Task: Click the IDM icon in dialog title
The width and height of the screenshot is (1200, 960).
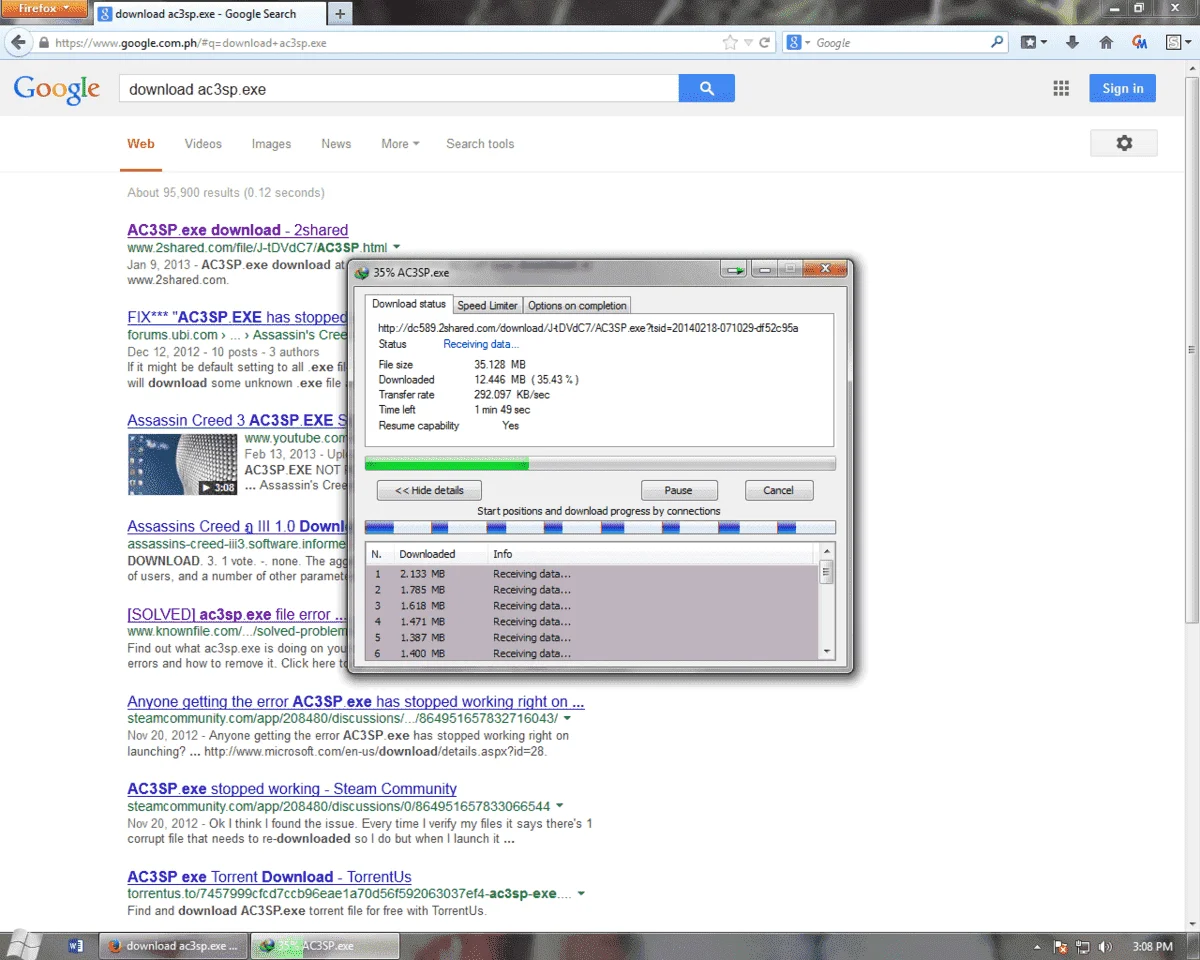Action: click(x=362, y=272)
